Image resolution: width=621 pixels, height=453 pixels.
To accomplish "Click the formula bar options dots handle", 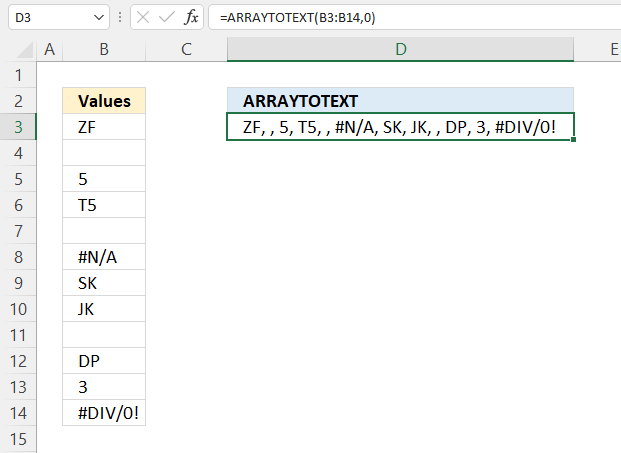I will pyautogui.click(x=120, y=18).
